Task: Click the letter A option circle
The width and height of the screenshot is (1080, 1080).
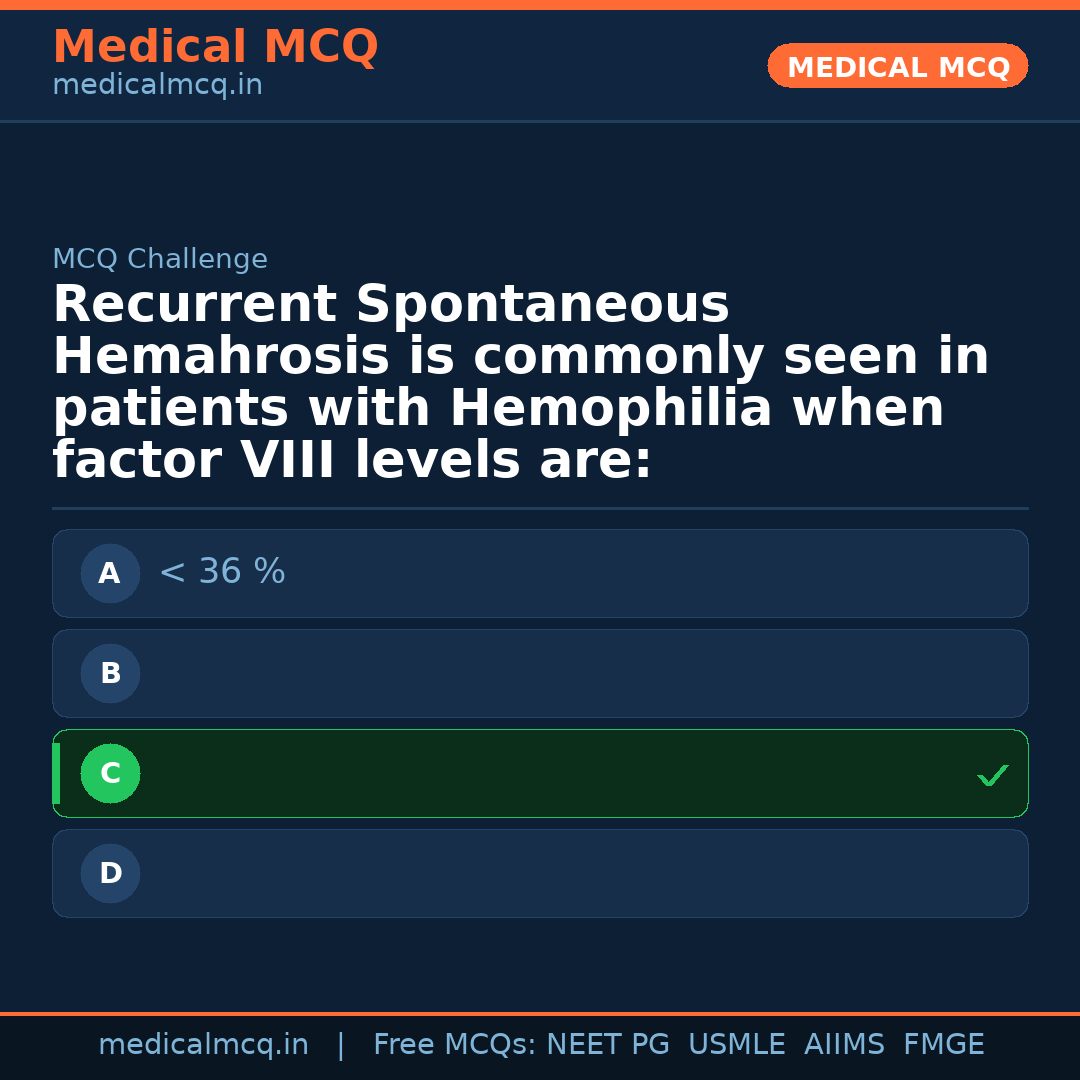Action: click(x=110, y=574)
